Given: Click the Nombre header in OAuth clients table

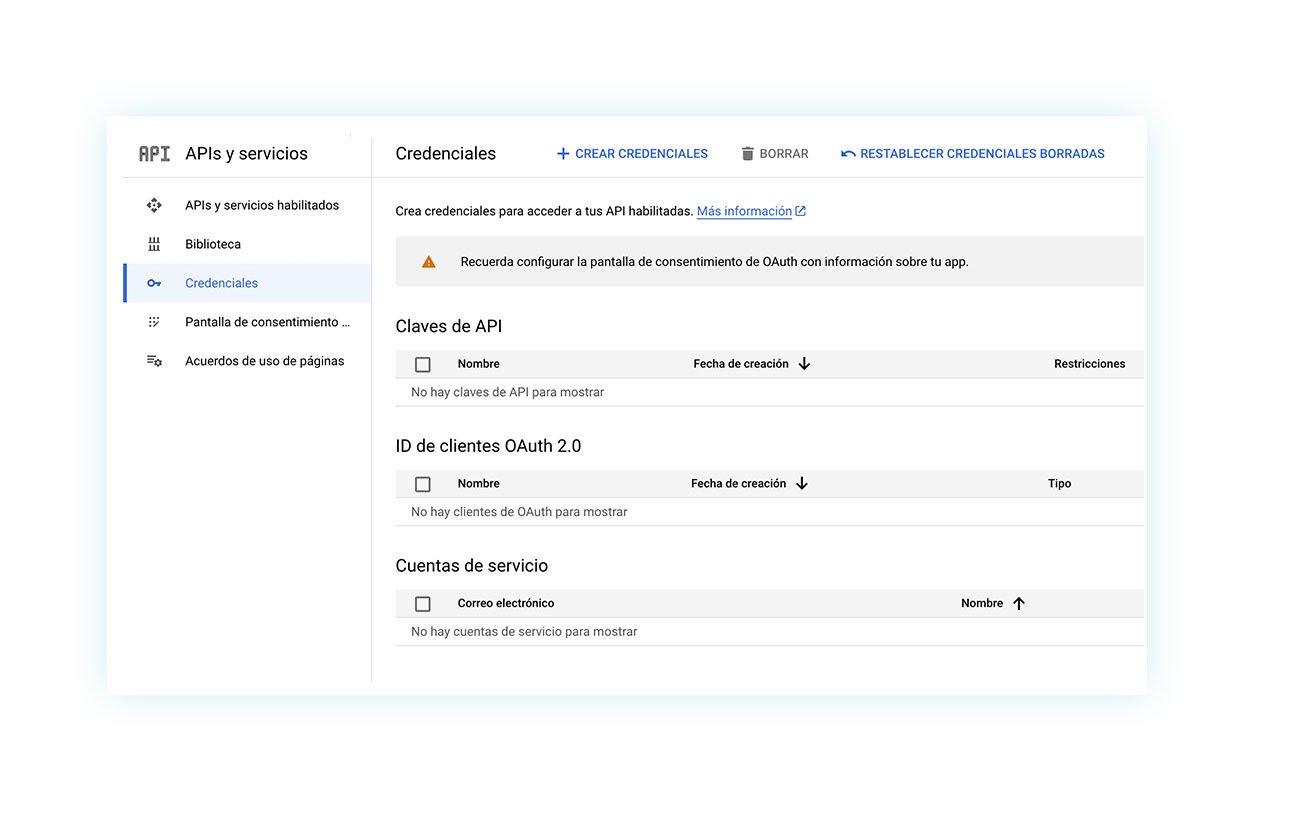Looking at the screenshot, I should [x=479, y=484].
